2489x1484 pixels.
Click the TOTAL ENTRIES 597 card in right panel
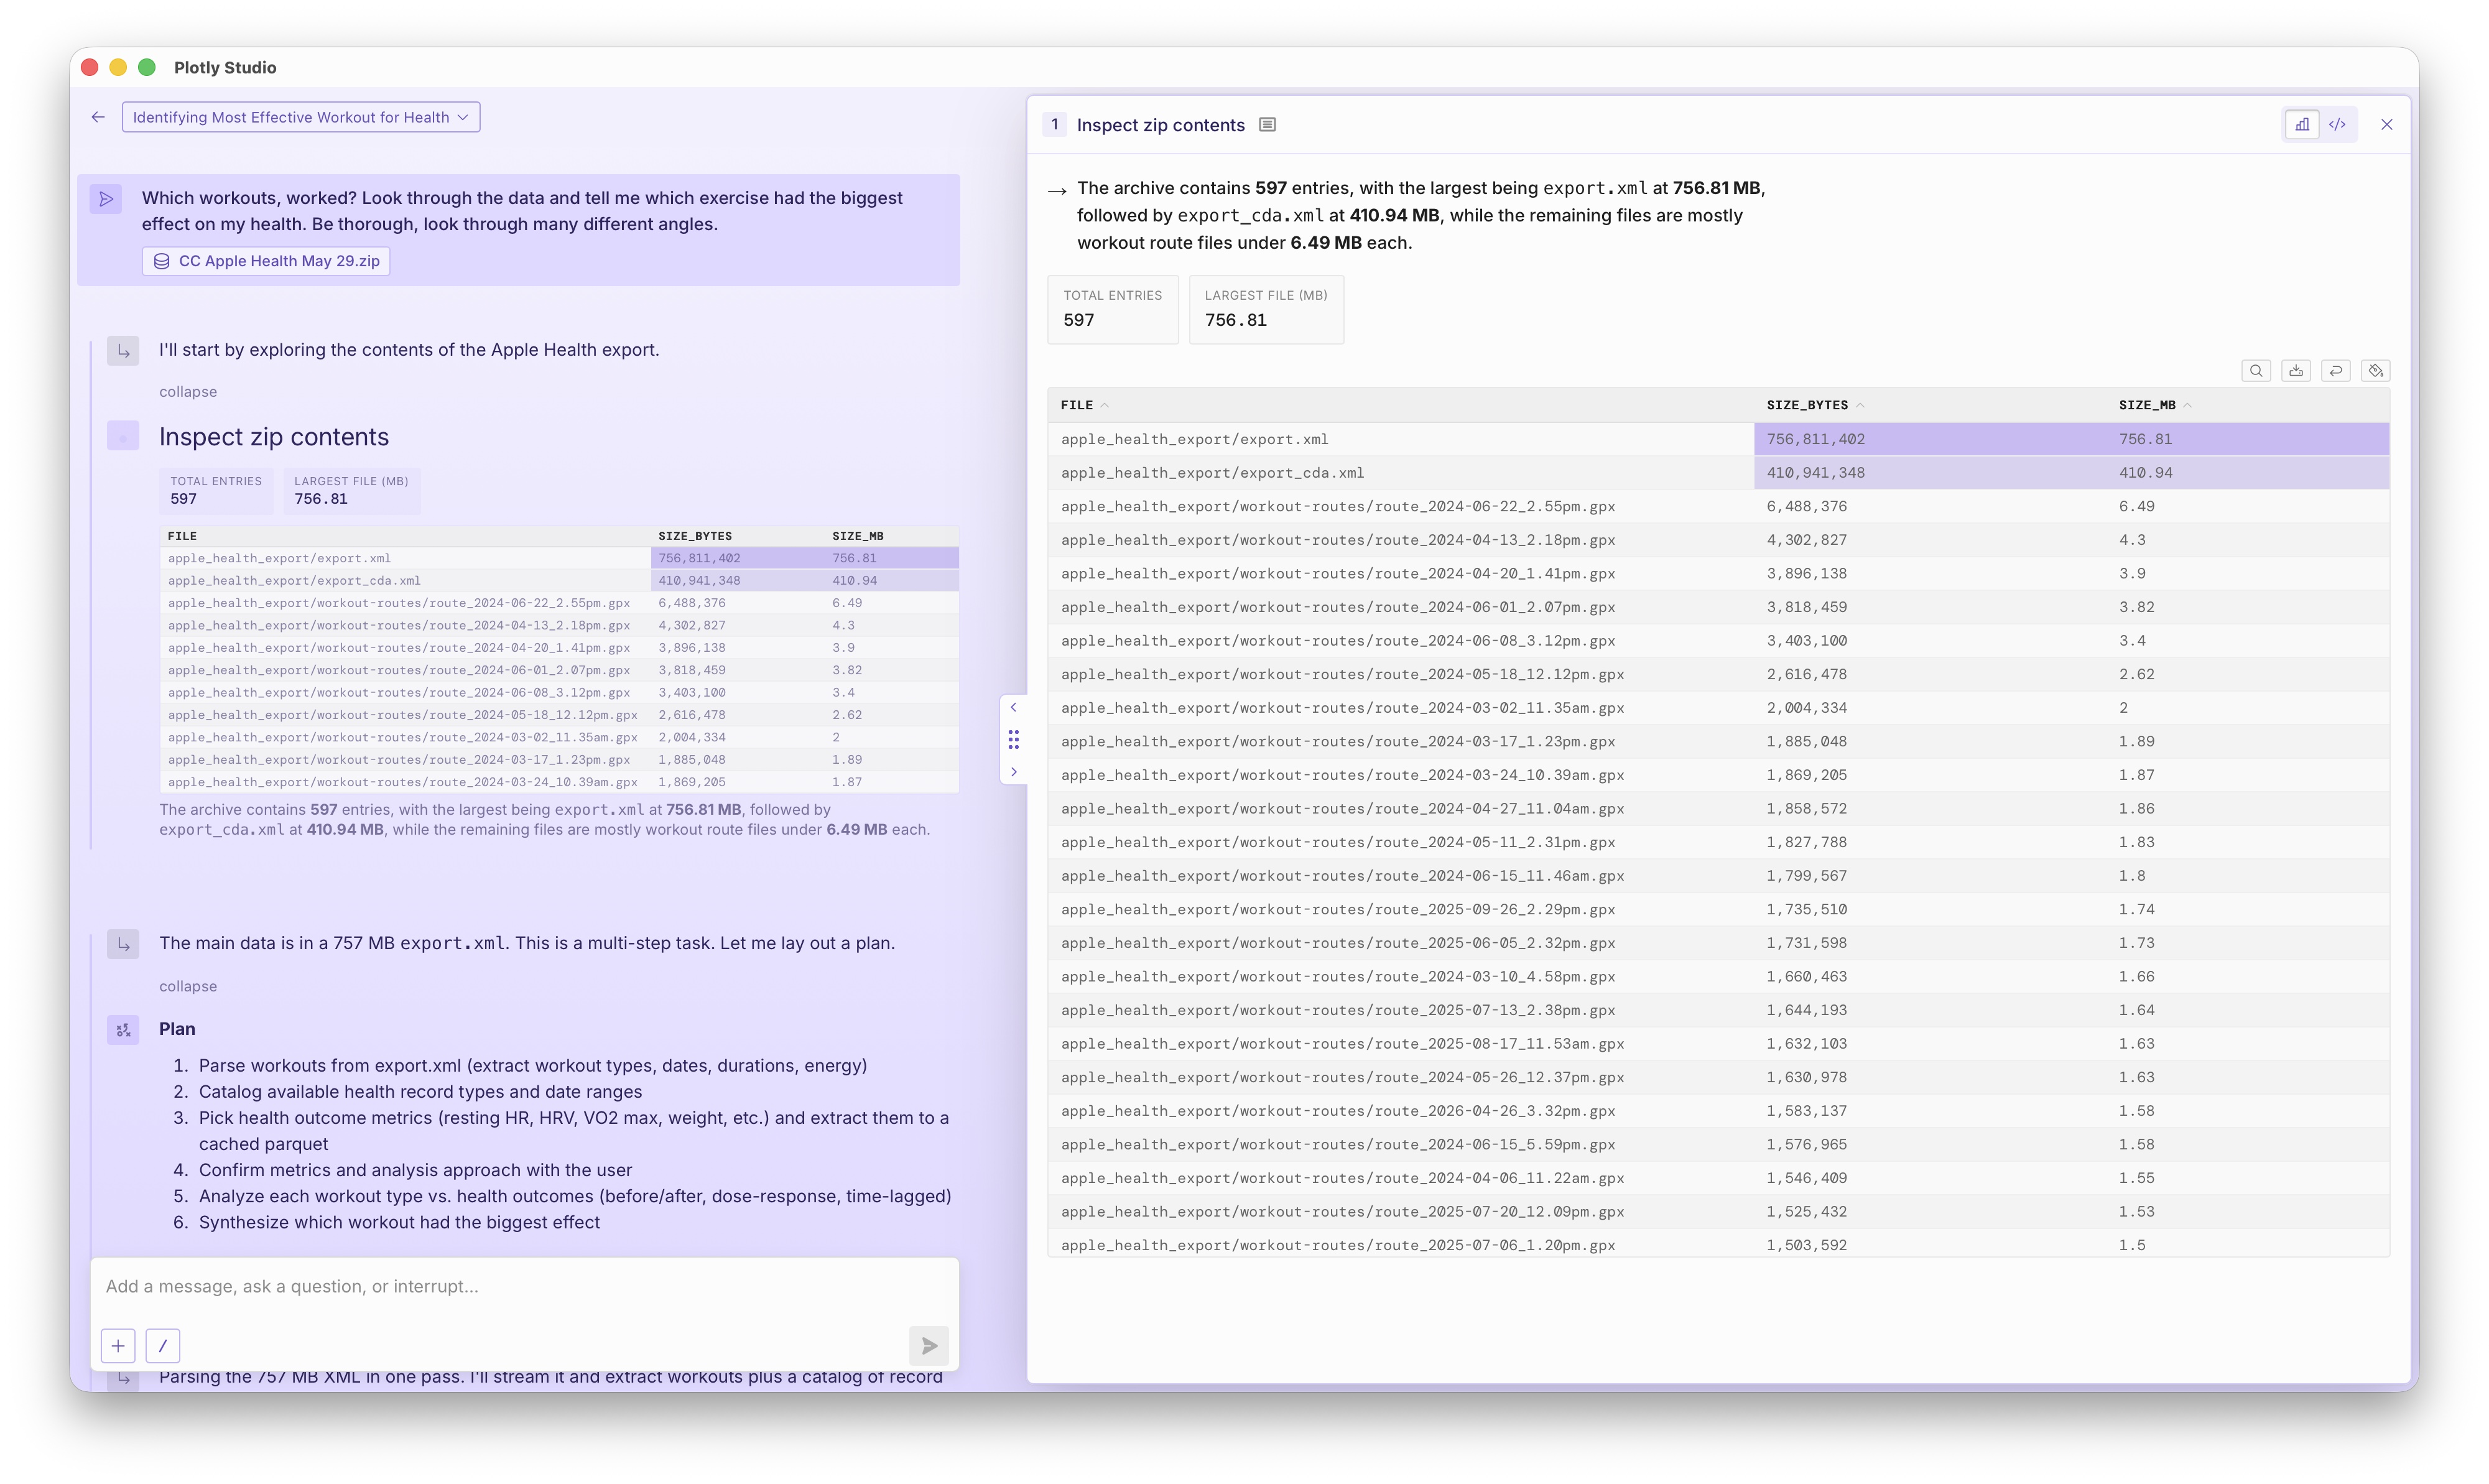pyautogui.click(x=1112, y=309)
